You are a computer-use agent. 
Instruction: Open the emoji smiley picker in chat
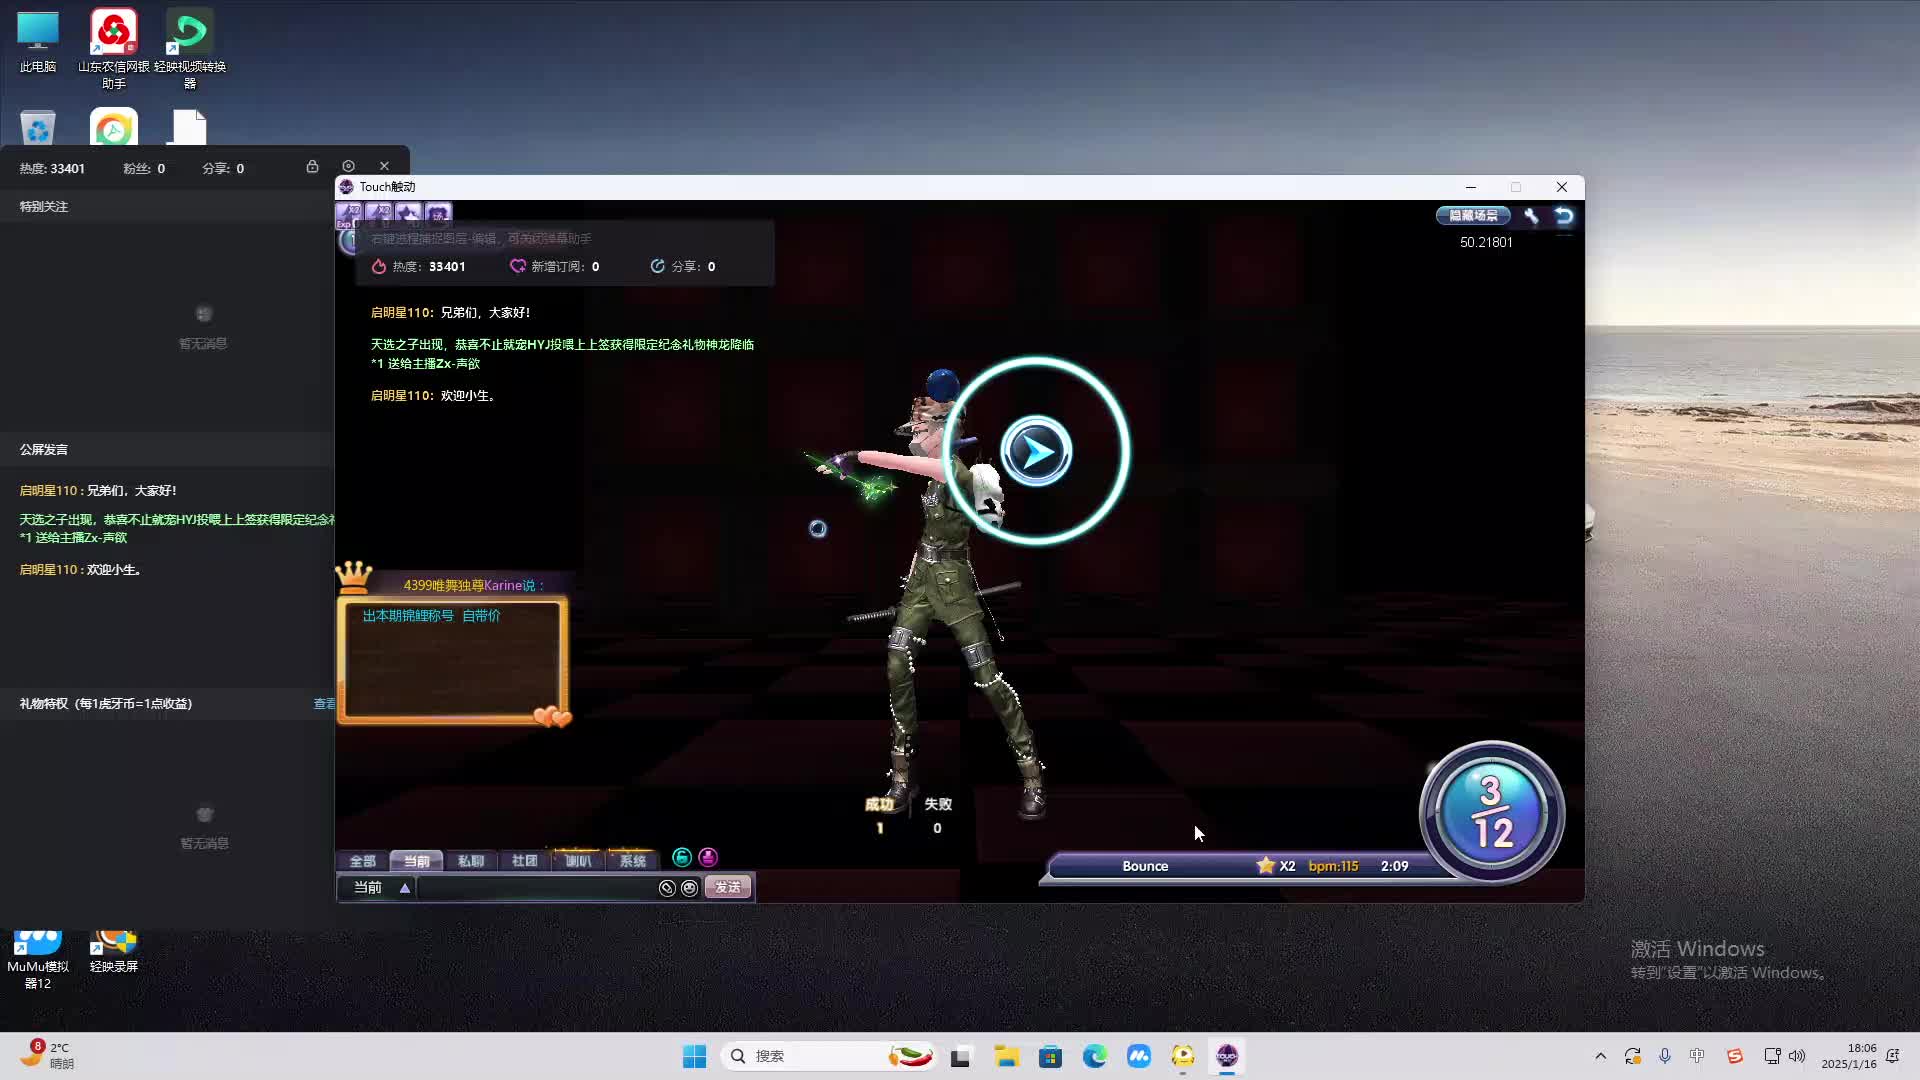point(689,888)
